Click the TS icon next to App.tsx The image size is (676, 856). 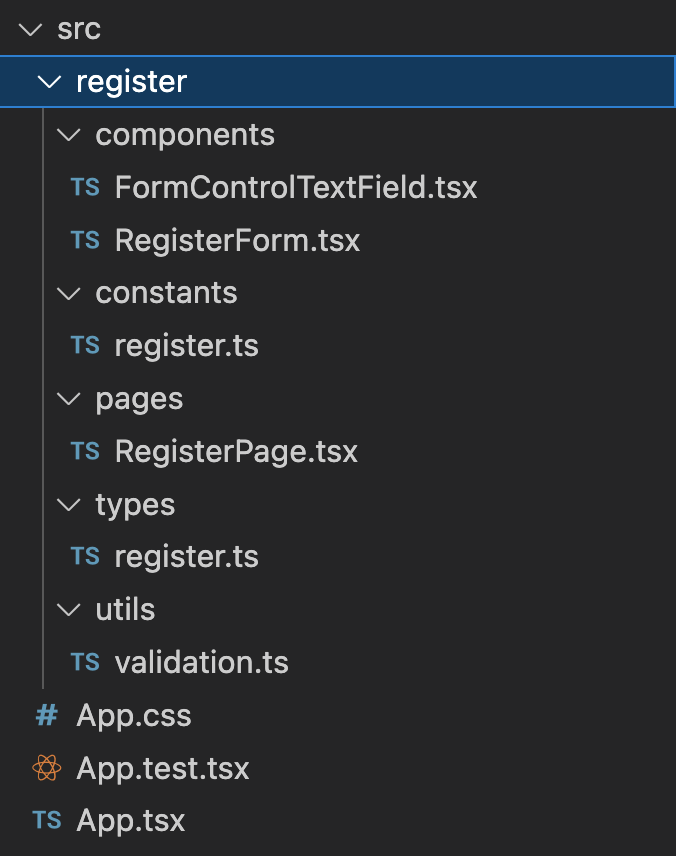click(x=46, y=820)
